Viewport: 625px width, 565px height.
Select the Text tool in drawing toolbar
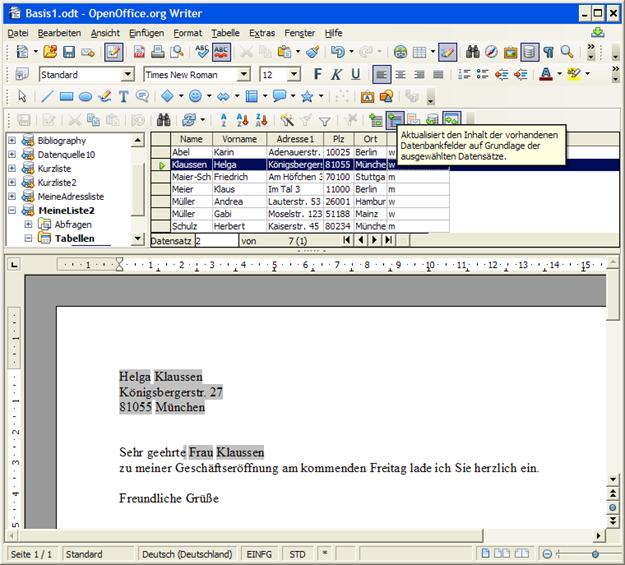pos(124,97)
